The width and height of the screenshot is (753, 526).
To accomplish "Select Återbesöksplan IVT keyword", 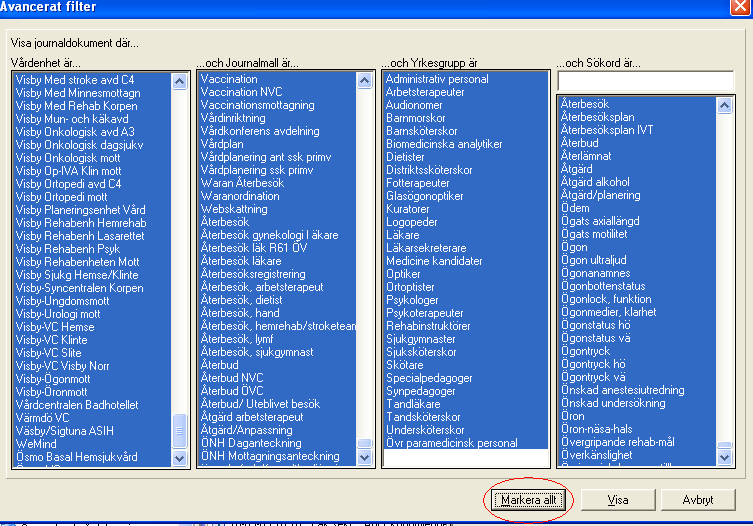I will pos(607,130).
